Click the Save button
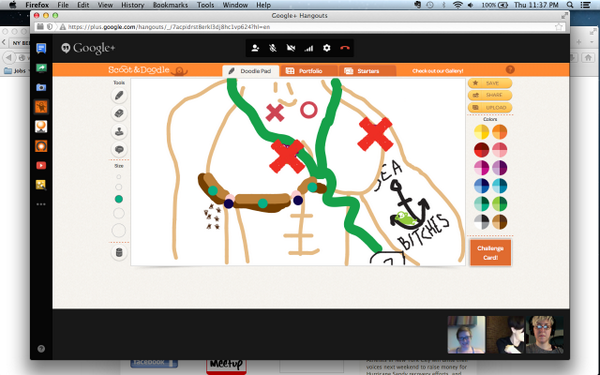This screenshot has height=375, width=600. 490,83
